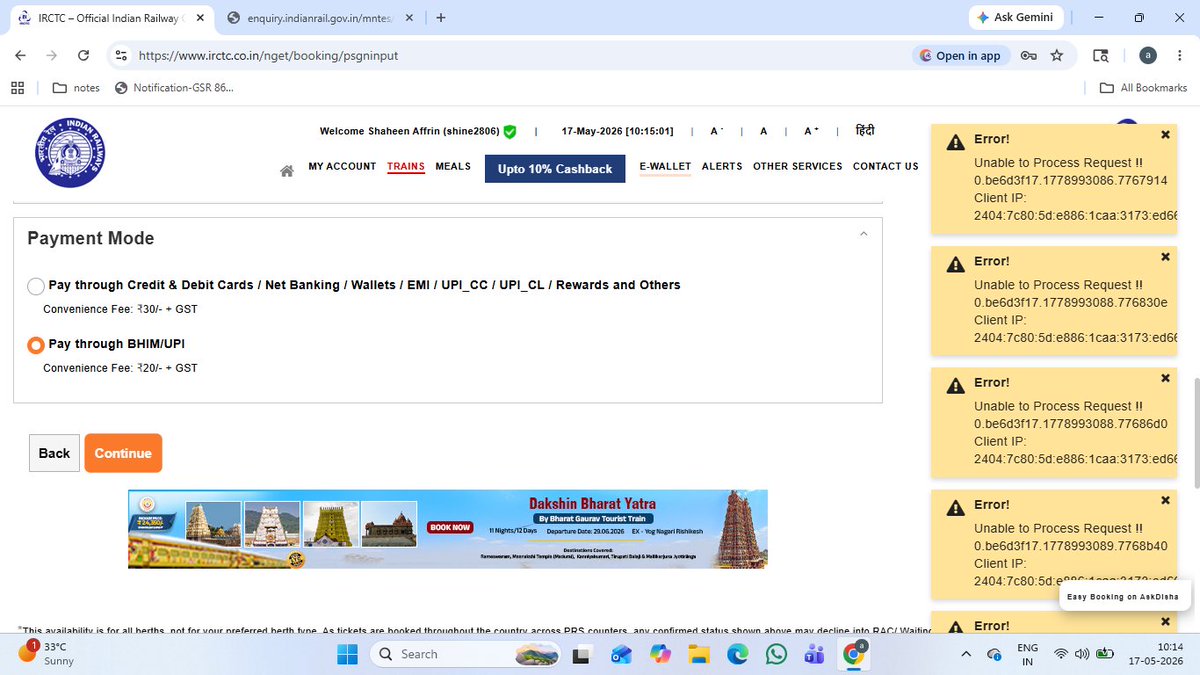Open the Windows Start button
The height and width of the screenshot is (675, 1200).
(x=347, y=654)
